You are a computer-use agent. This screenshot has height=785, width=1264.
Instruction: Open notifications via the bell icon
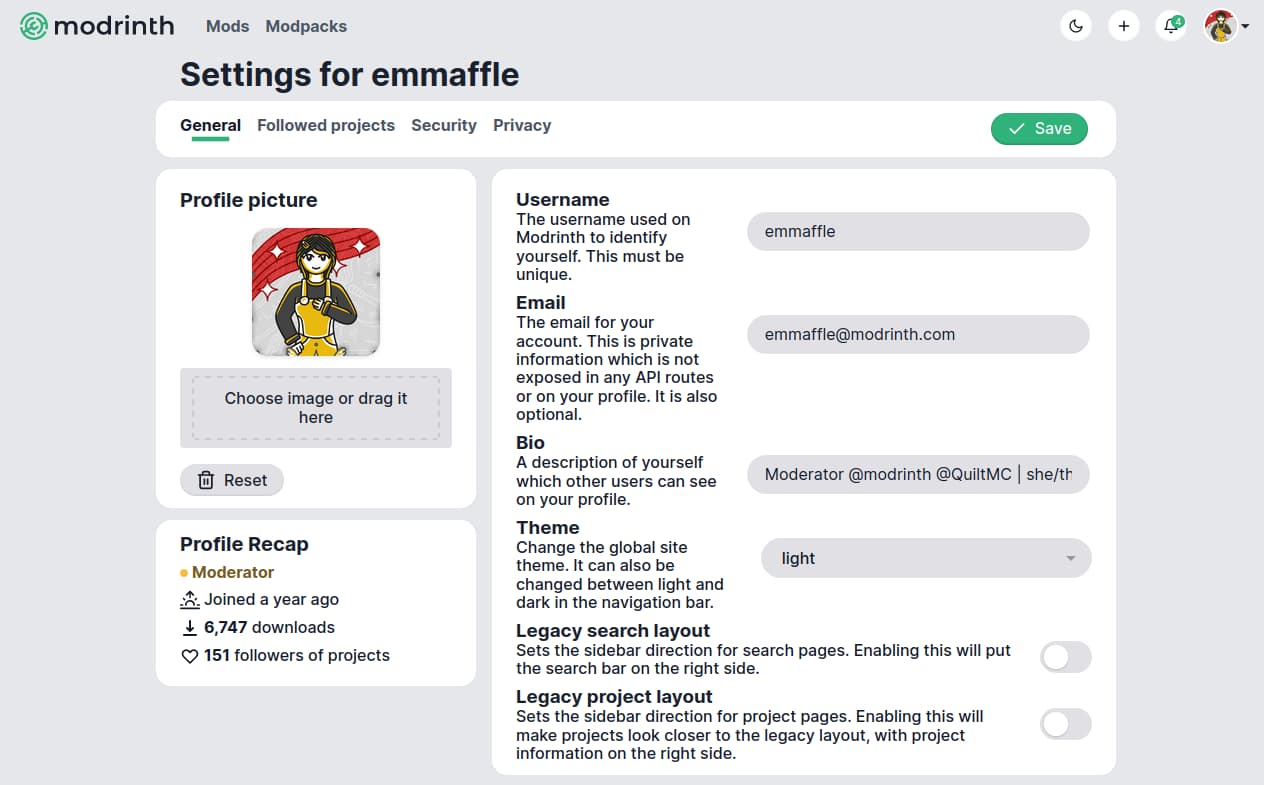(1171, 26)
